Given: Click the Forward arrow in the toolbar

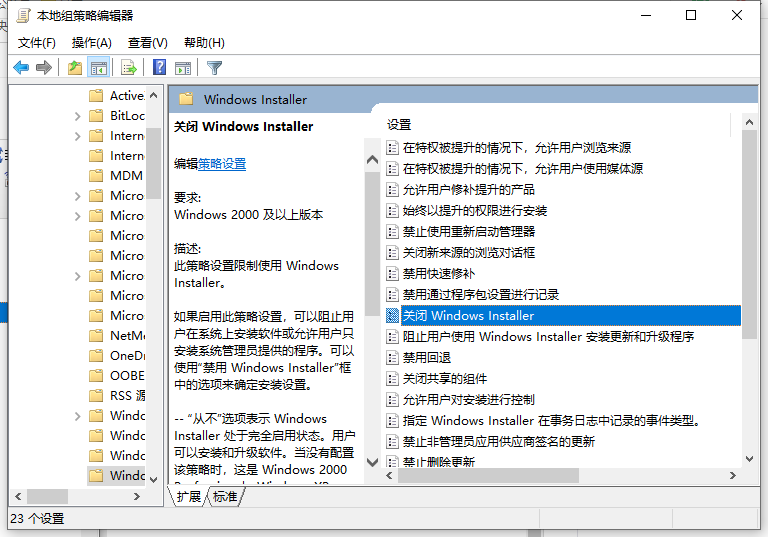Looking at the screenshot, I should pyautogui.click(x=43, y=68).
